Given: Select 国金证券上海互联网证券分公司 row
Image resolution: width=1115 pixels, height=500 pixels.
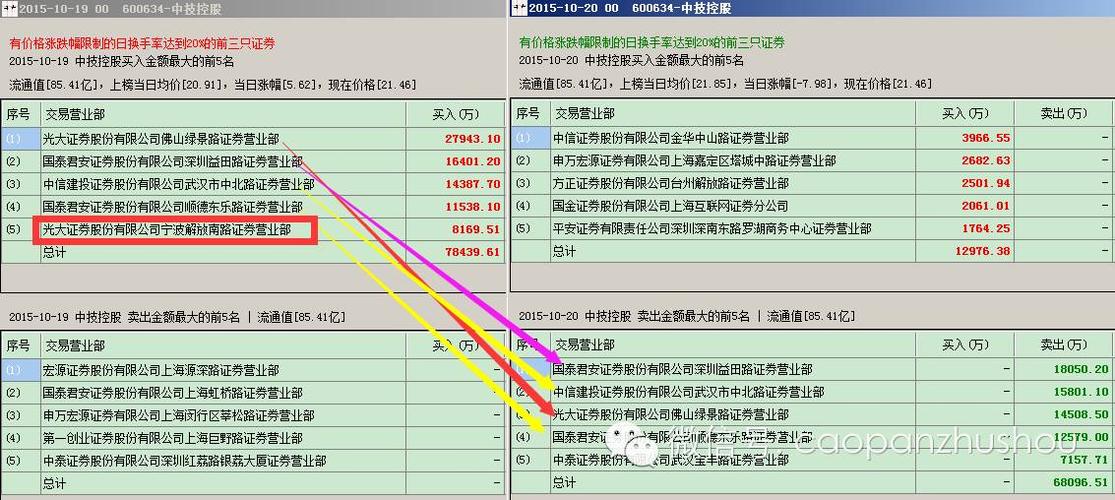Looking at the screenshot, I should 812,207.
